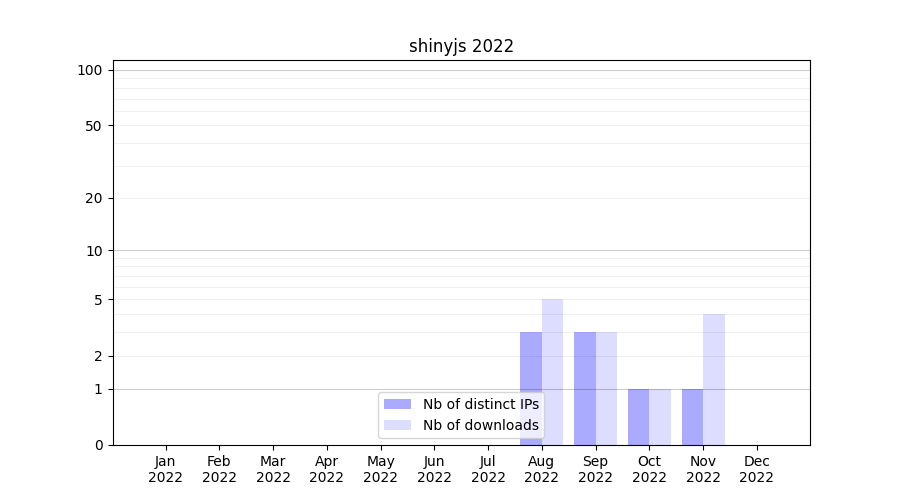Click the Jun 2022 x-axis label
Screen dimensions: 900x500
[x=434, y=469]
